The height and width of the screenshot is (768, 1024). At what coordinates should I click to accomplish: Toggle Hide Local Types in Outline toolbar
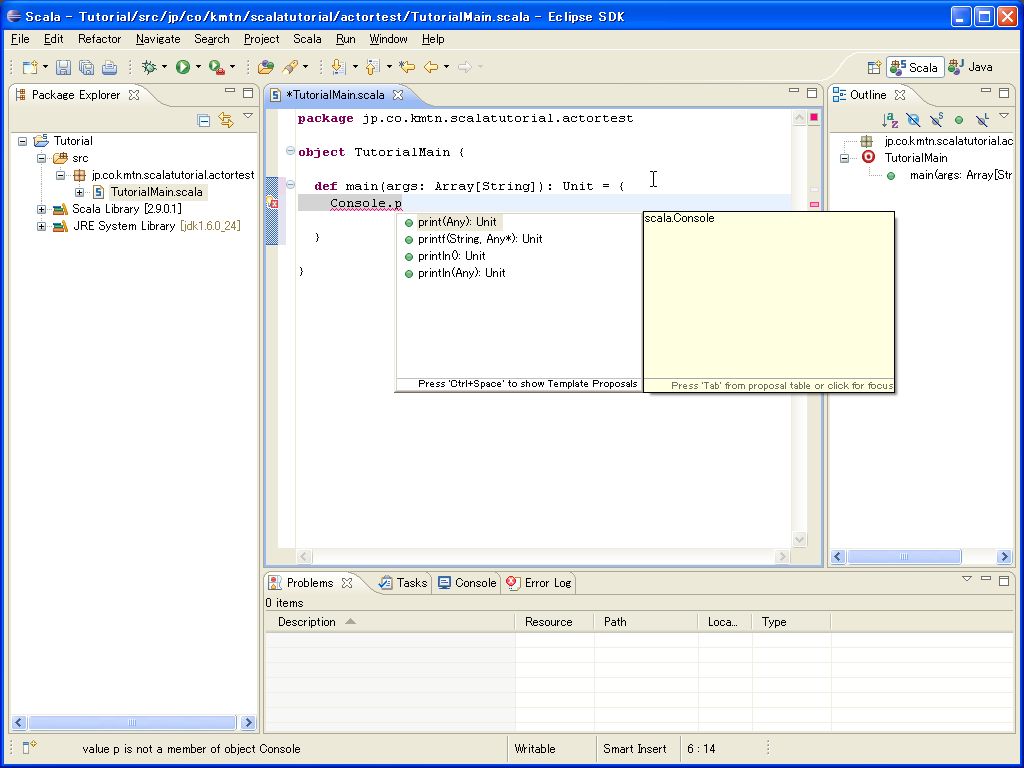(x=982, y=120)
